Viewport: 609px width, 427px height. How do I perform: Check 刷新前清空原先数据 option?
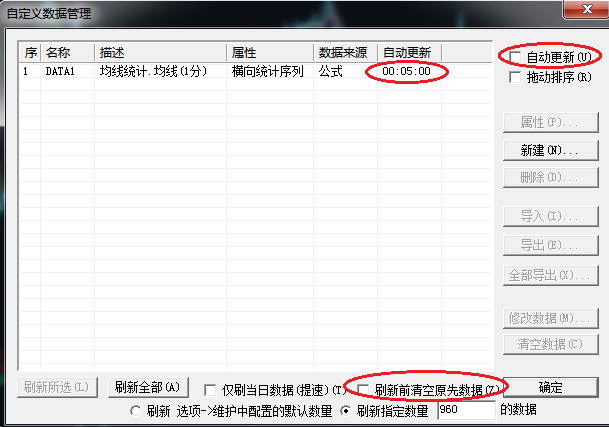click(x=363, y=390)
